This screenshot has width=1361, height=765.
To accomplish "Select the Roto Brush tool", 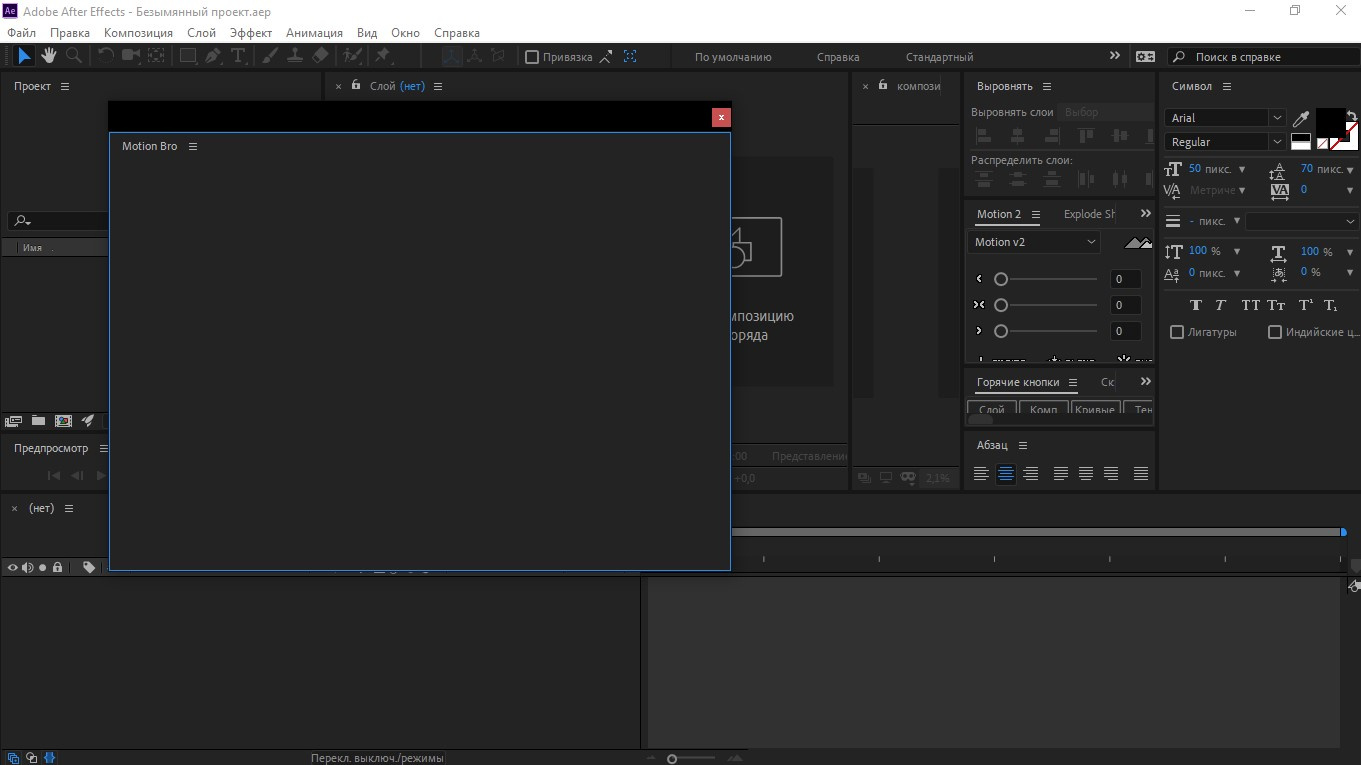I will pos(352,57).
